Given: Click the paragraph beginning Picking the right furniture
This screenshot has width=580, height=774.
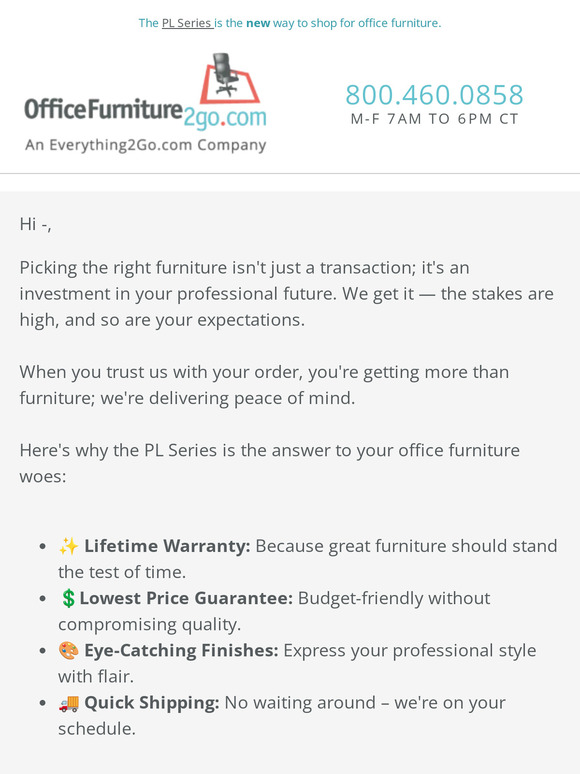Looking at the screenshot, I should [x=286, y=294].
